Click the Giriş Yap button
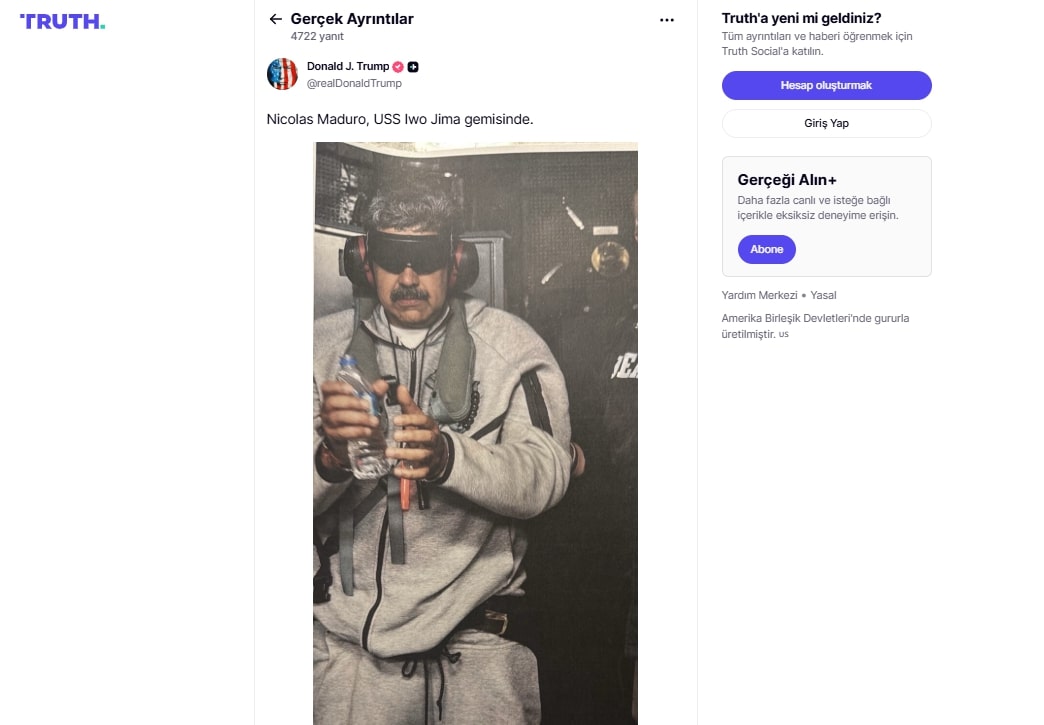 [x=826, y=123]
